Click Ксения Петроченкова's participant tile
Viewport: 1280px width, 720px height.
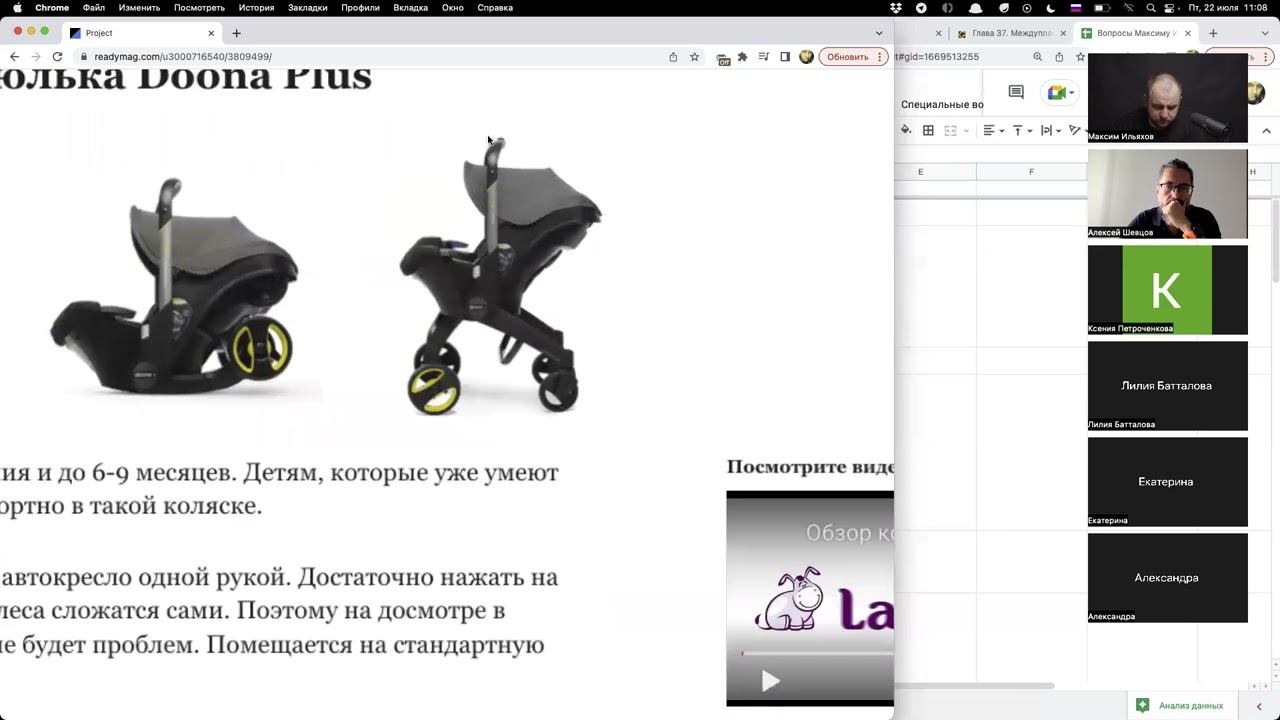[x=1168, y=290]
